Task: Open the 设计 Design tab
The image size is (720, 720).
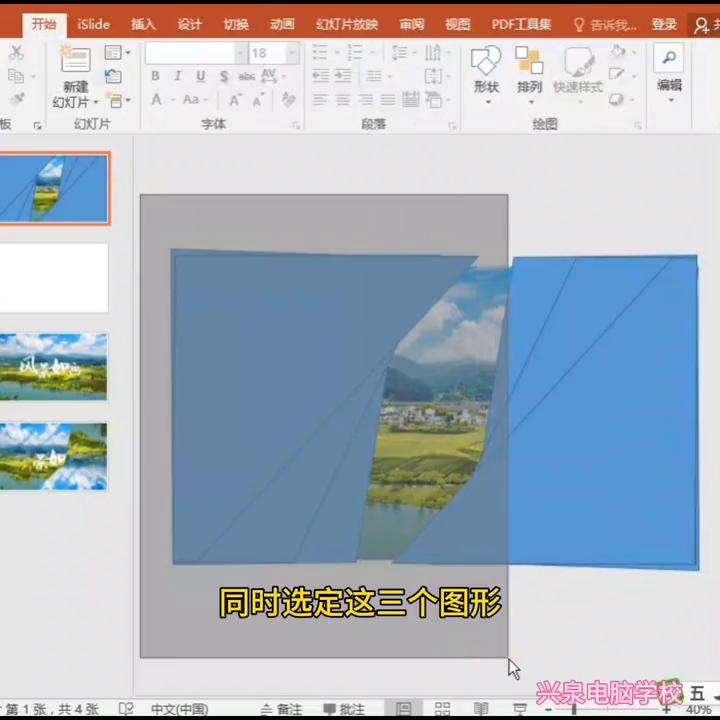Action: pos(190,24)
